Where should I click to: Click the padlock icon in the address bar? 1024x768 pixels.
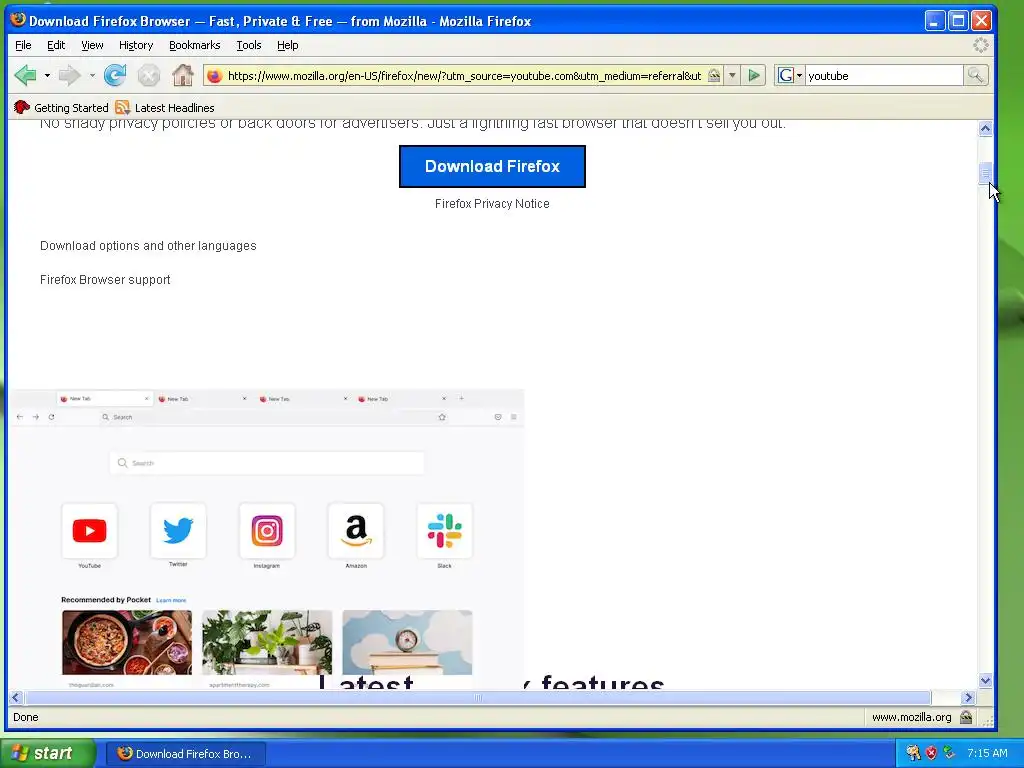(714, 76)
